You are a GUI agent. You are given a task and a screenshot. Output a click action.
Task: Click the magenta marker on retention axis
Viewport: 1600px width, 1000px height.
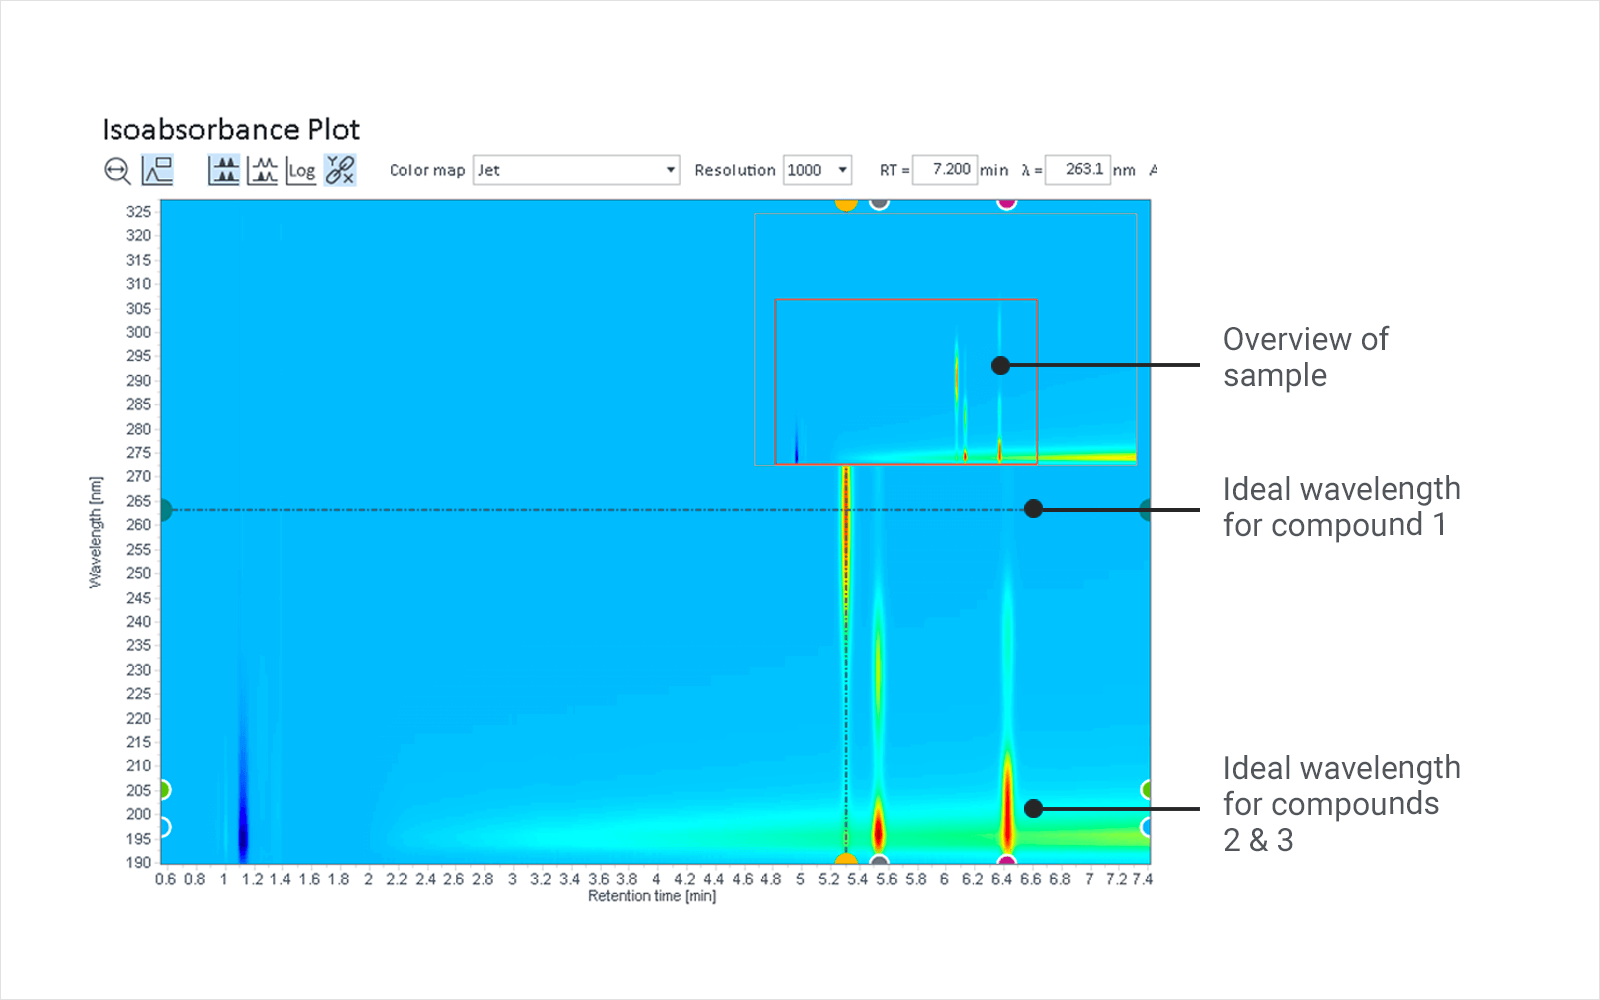point(1007,861)
